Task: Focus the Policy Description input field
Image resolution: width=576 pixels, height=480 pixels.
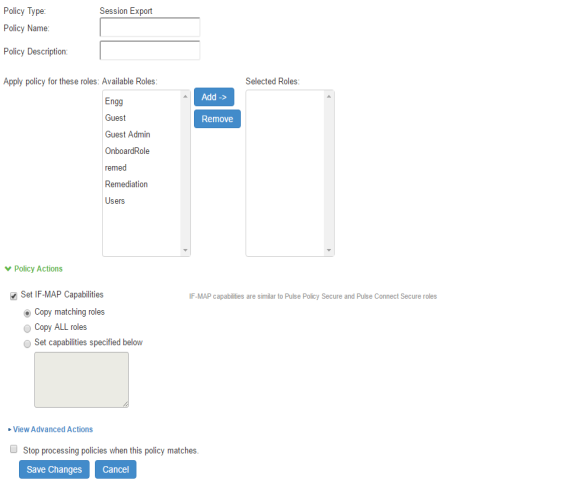Action: tap(150, 50)
